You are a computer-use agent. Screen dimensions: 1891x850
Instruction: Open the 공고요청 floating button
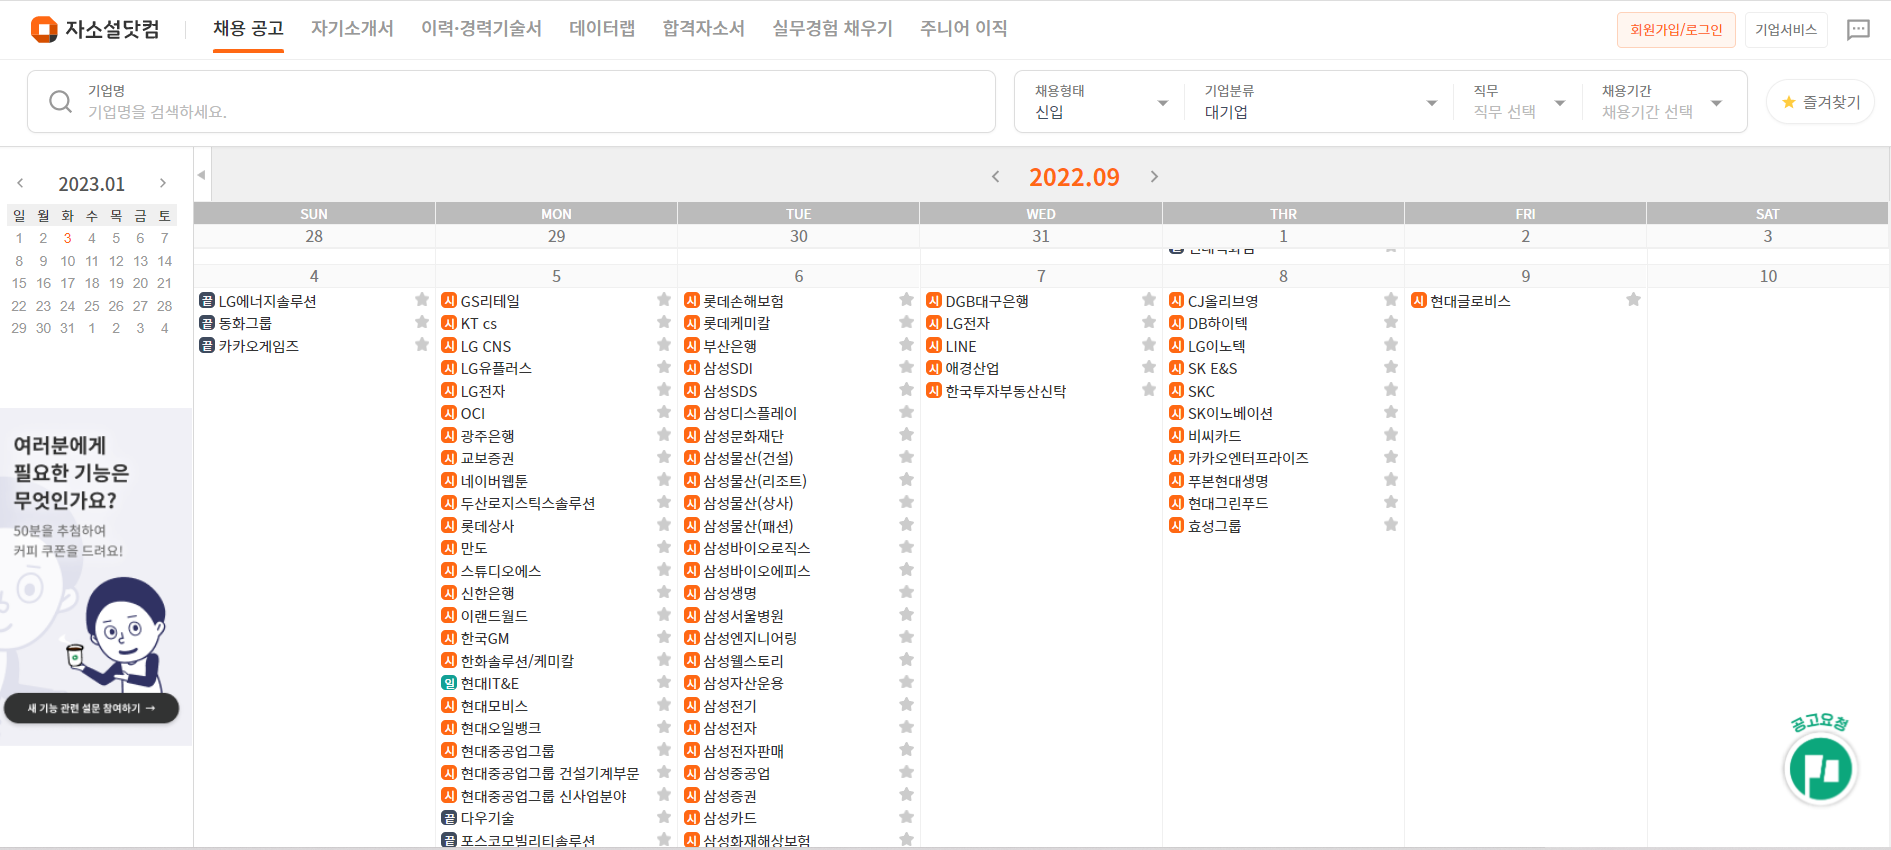point(1820,768)
